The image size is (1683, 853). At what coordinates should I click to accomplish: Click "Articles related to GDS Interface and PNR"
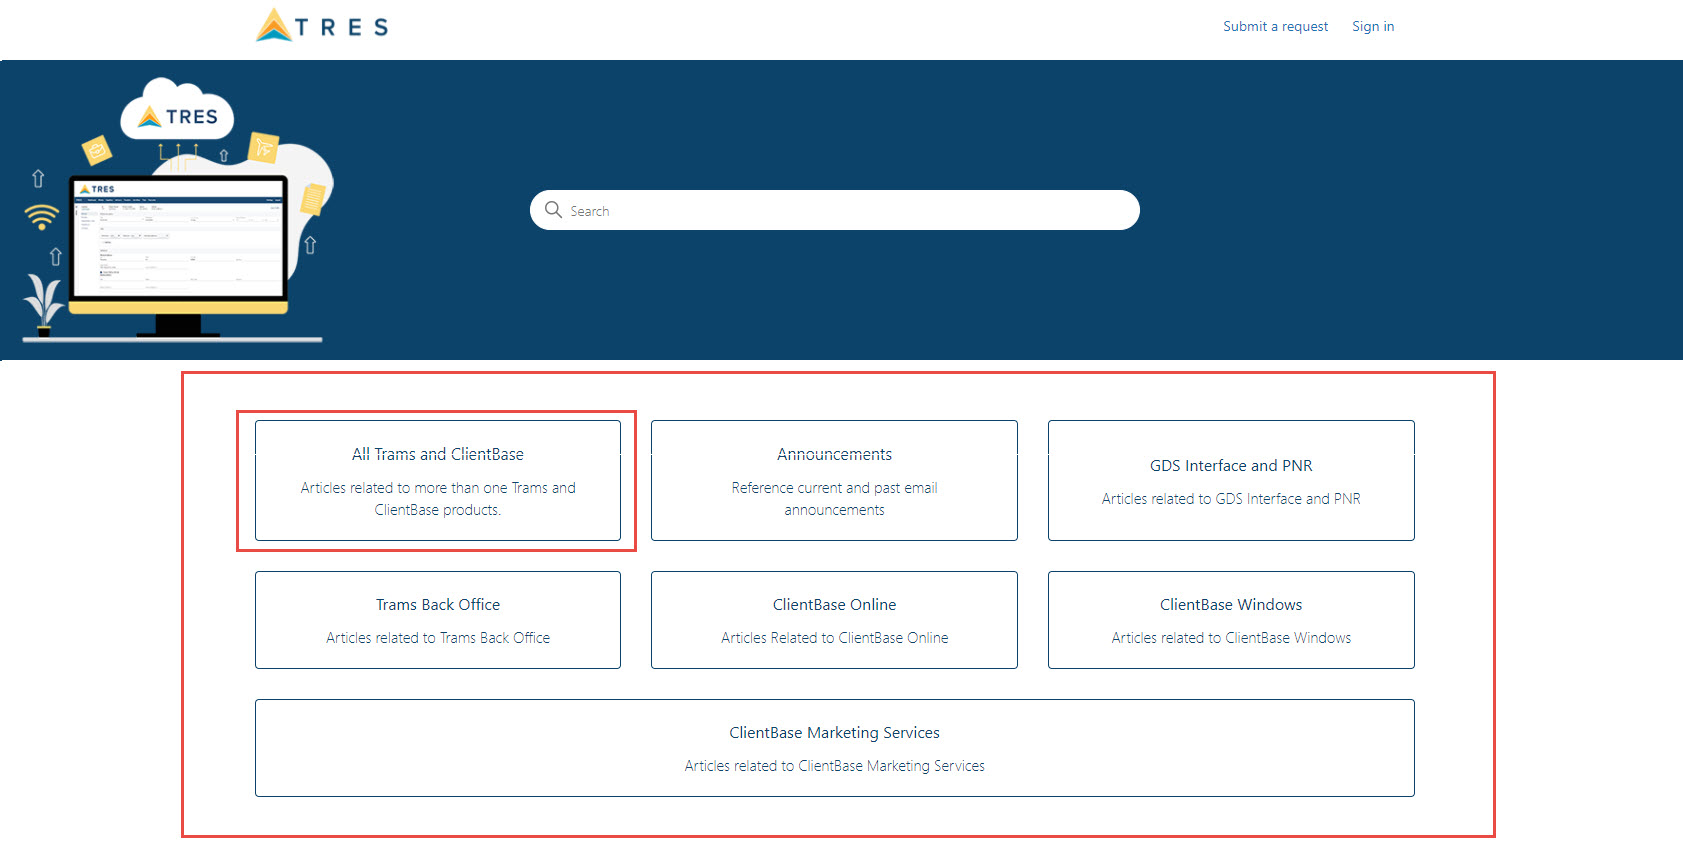tap(1231, 499)
